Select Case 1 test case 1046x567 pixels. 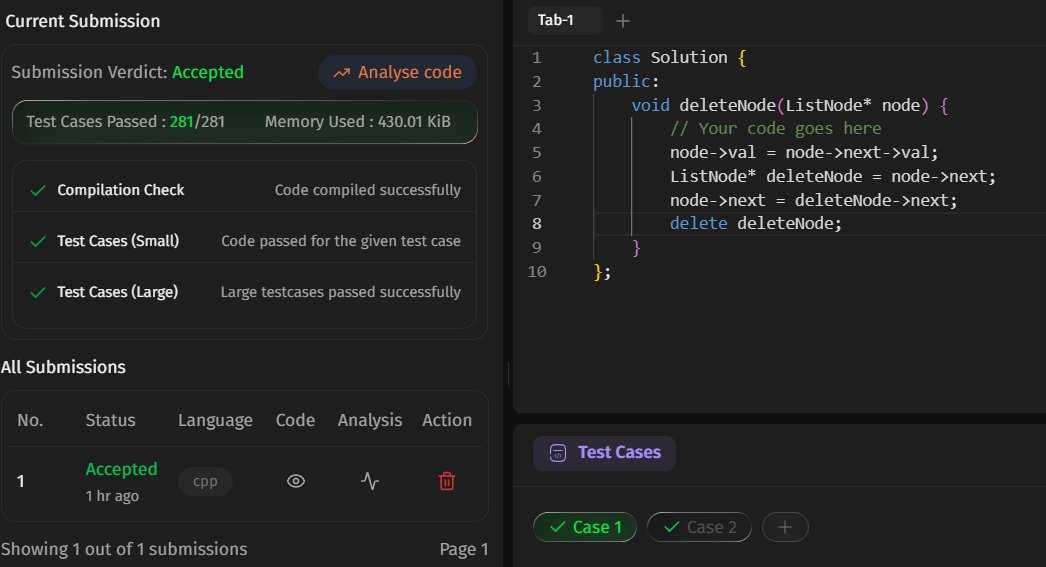coord(585,527)
